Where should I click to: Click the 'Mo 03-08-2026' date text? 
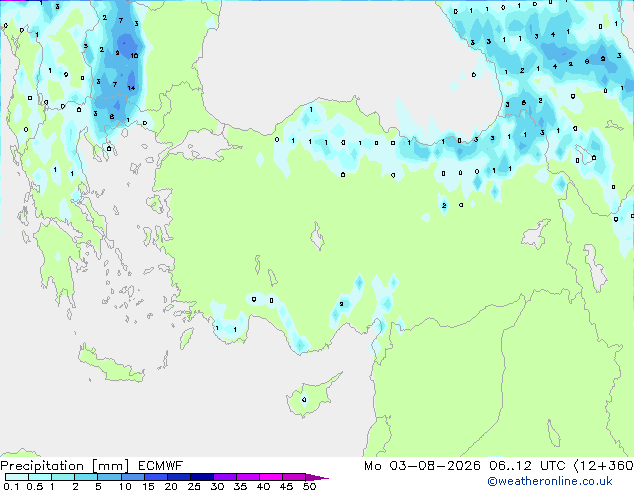click(x=422, y=466)
